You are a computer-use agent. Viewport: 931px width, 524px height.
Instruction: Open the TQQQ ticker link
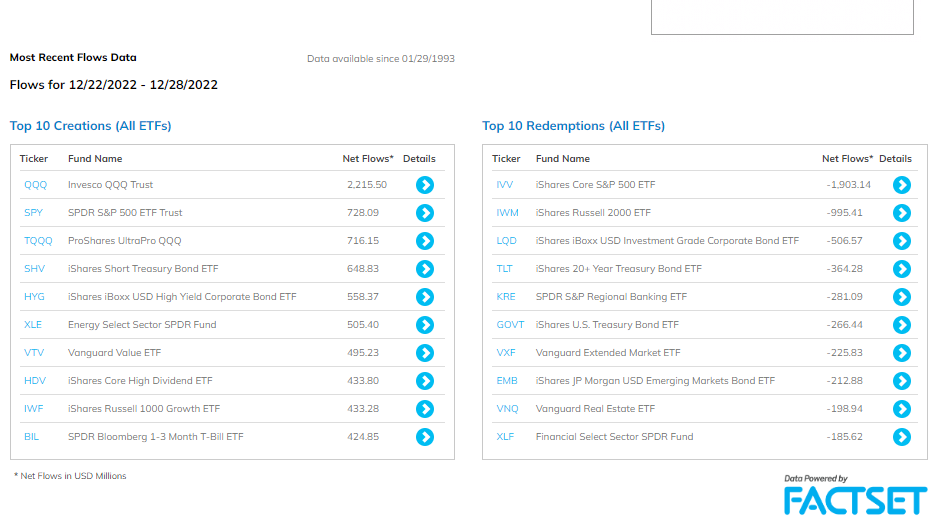(x=38, y=241)
